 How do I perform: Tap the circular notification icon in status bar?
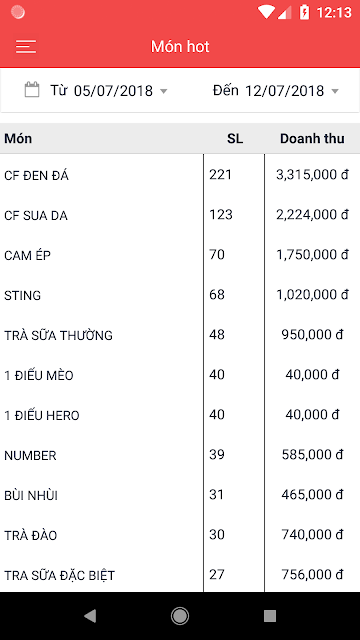(x=18, y=12)
